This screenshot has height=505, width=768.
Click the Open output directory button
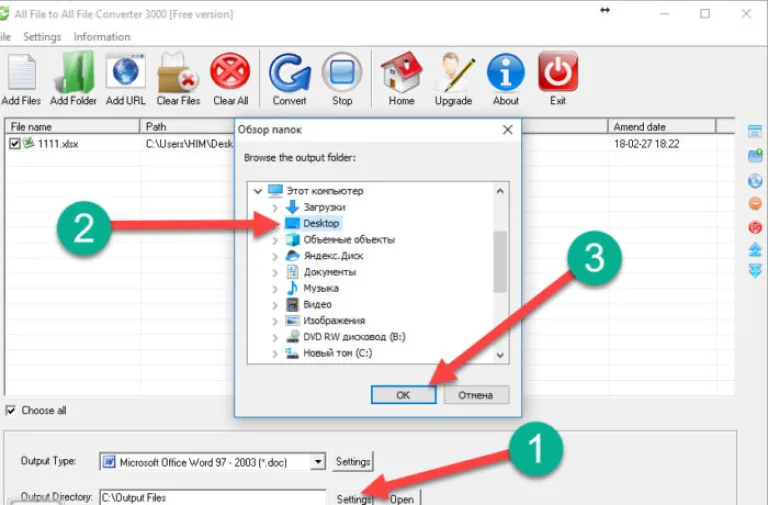click(x=402, y=498)
